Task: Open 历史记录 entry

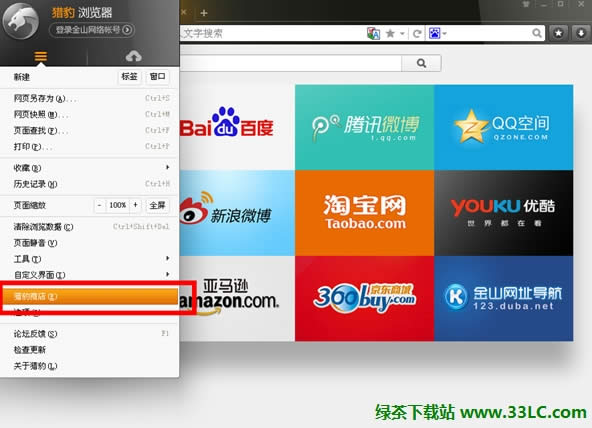Action: [x=89, y=184]
